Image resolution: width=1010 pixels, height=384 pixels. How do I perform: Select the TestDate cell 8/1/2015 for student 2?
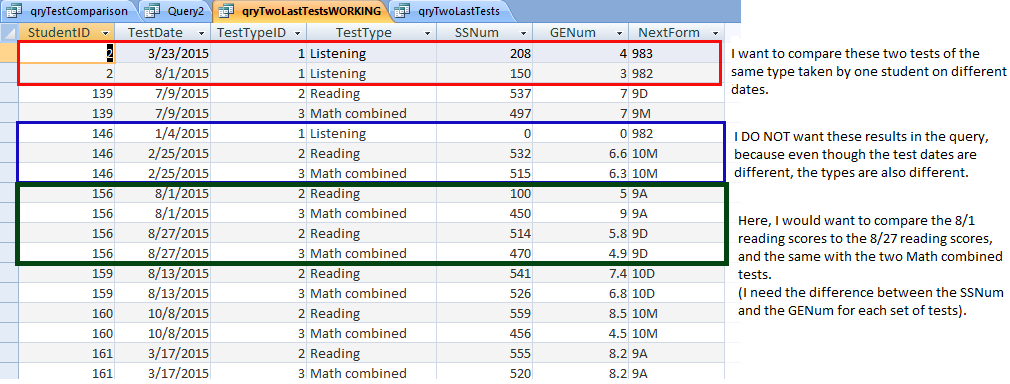coord(162,73)
